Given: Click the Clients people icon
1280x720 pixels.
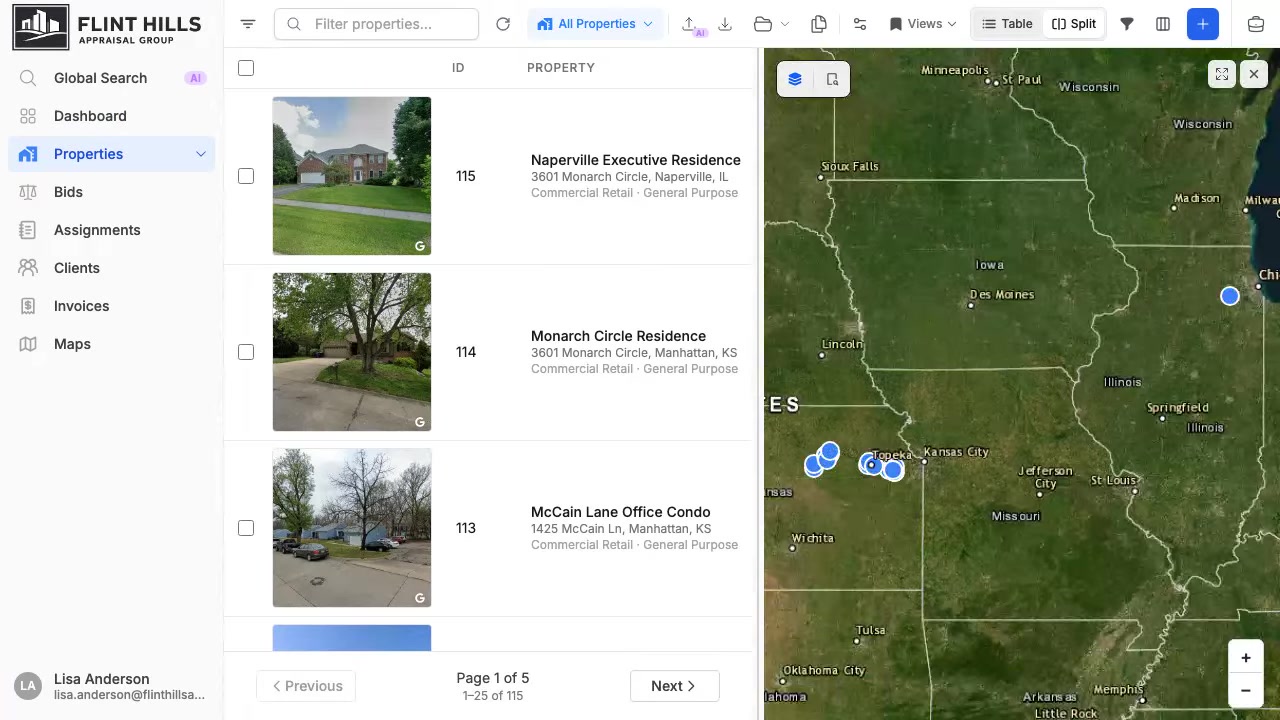Looking at the screenshot, I should 28,268.
